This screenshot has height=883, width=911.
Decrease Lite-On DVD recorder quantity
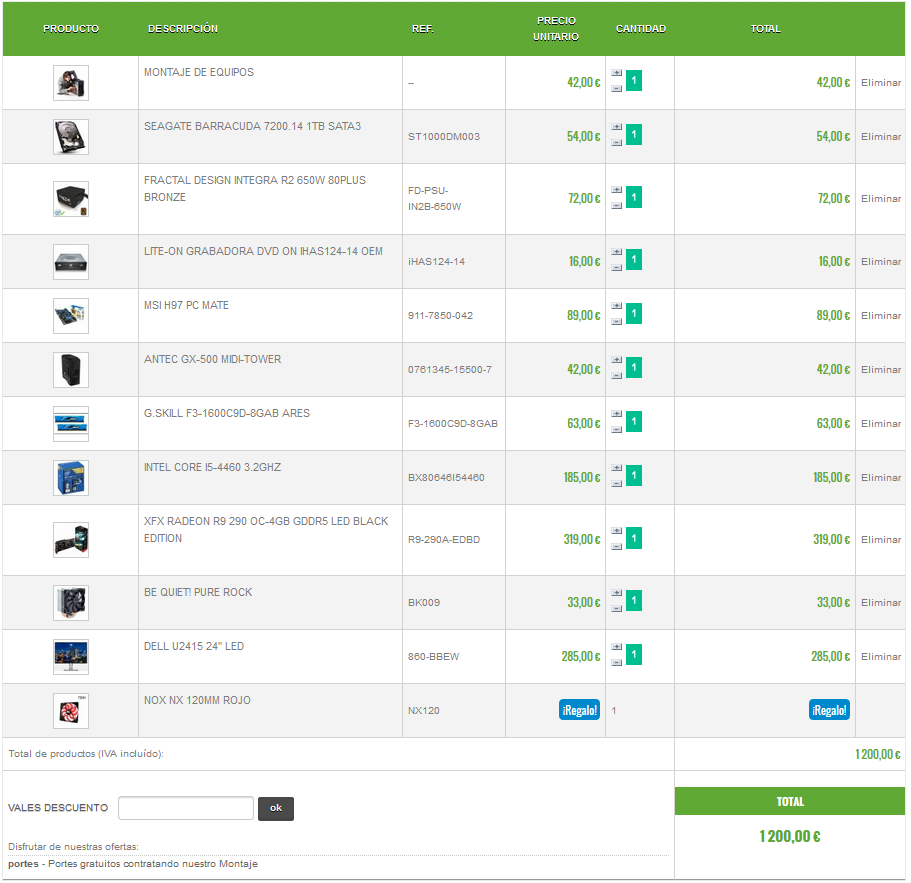616,267
